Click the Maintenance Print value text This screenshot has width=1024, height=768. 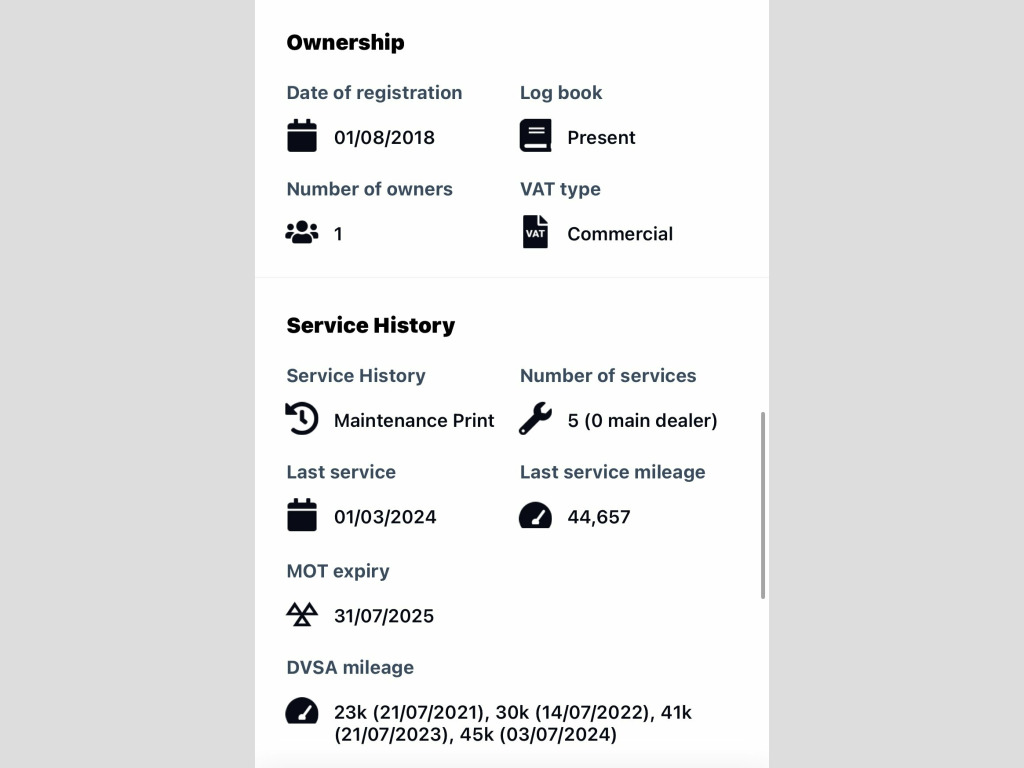coord(414,421)
